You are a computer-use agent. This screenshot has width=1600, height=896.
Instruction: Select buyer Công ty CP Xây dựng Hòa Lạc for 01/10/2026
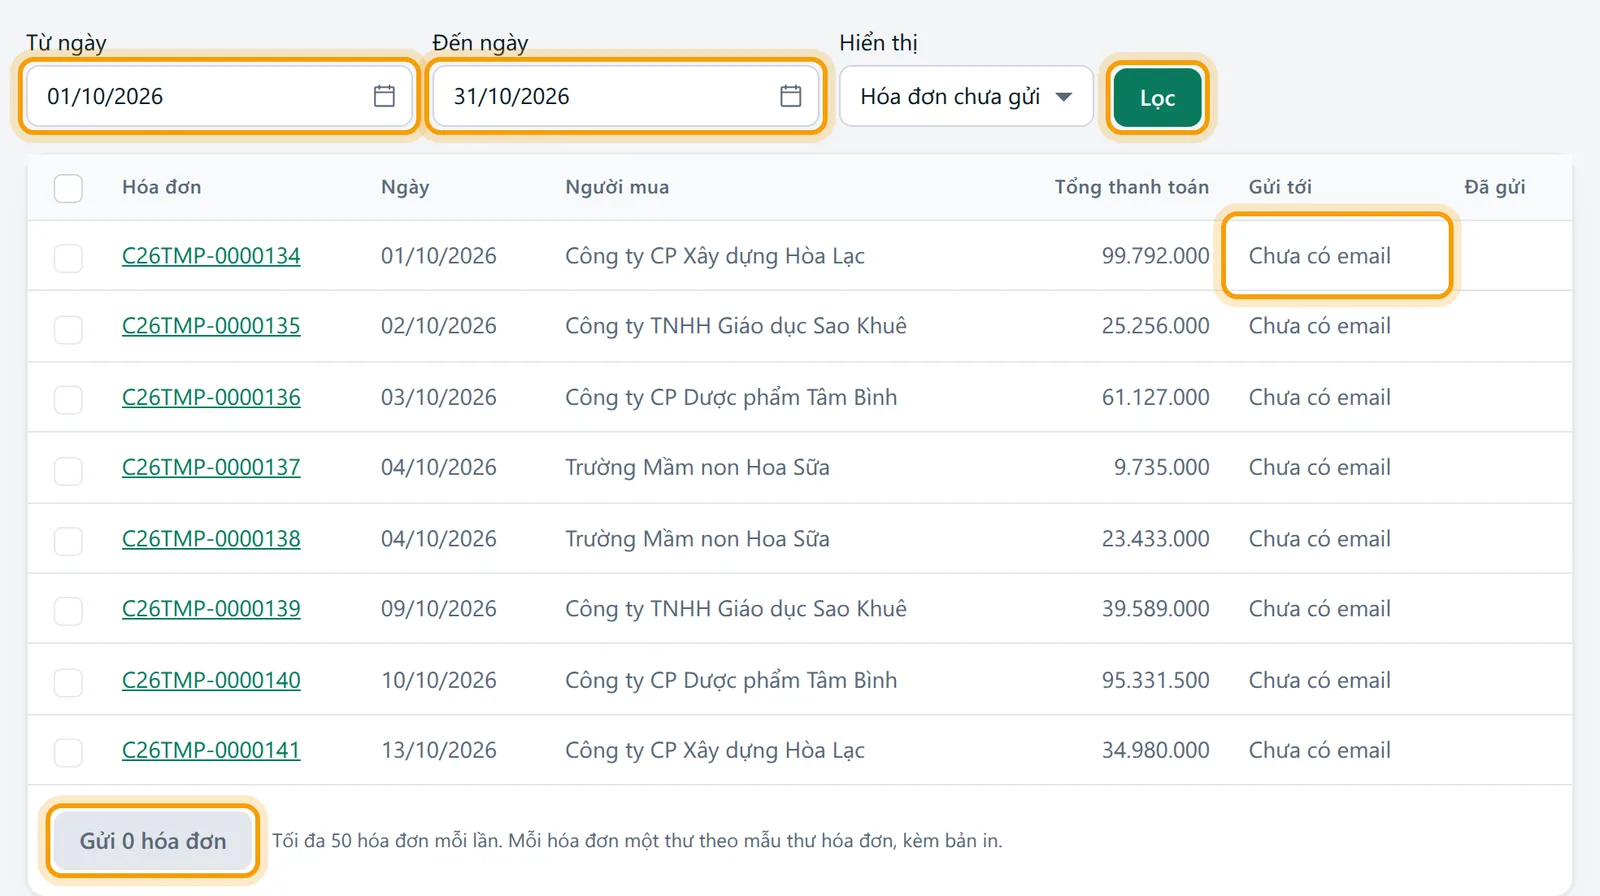pyautogui.click(x=715, y=256)
